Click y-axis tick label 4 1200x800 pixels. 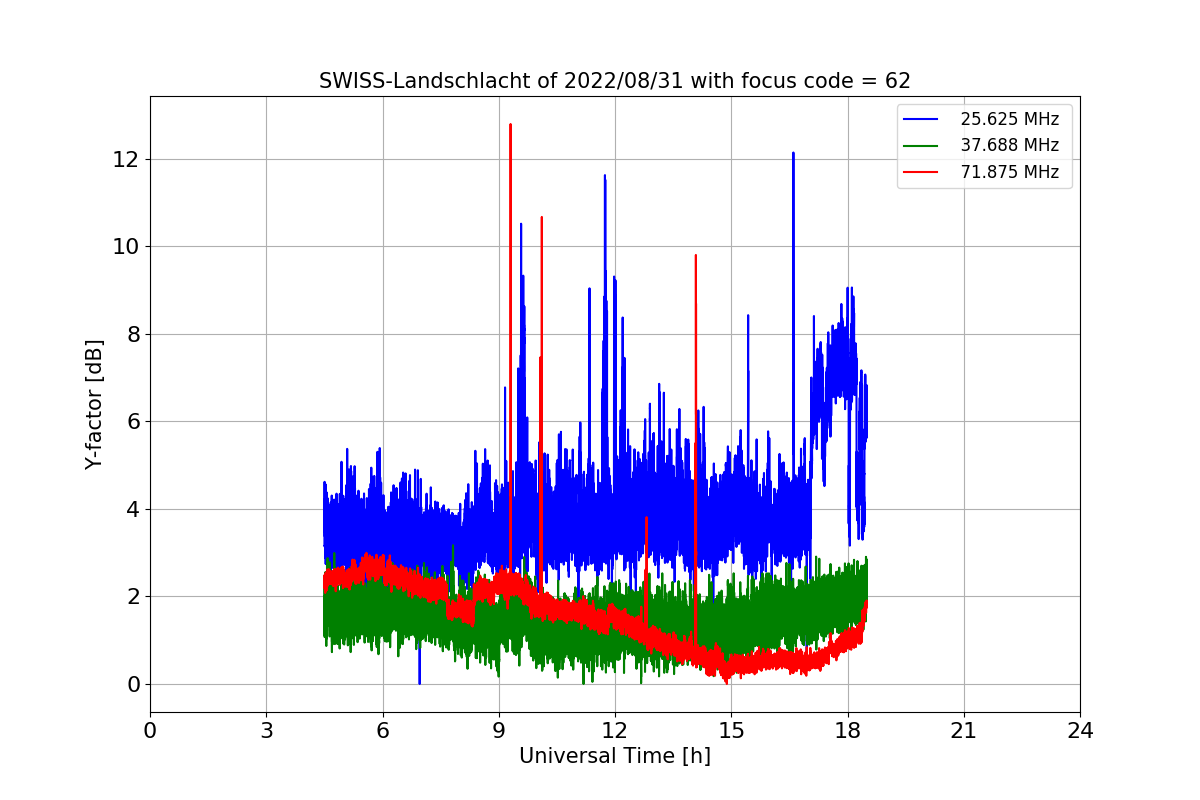(x=133, y=509)
